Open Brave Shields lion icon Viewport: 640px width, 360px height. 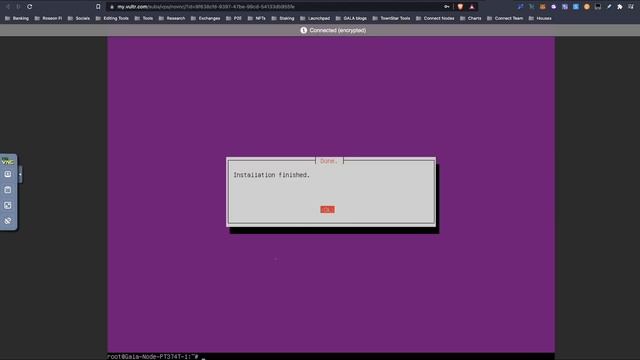click(x=460, y=7)
